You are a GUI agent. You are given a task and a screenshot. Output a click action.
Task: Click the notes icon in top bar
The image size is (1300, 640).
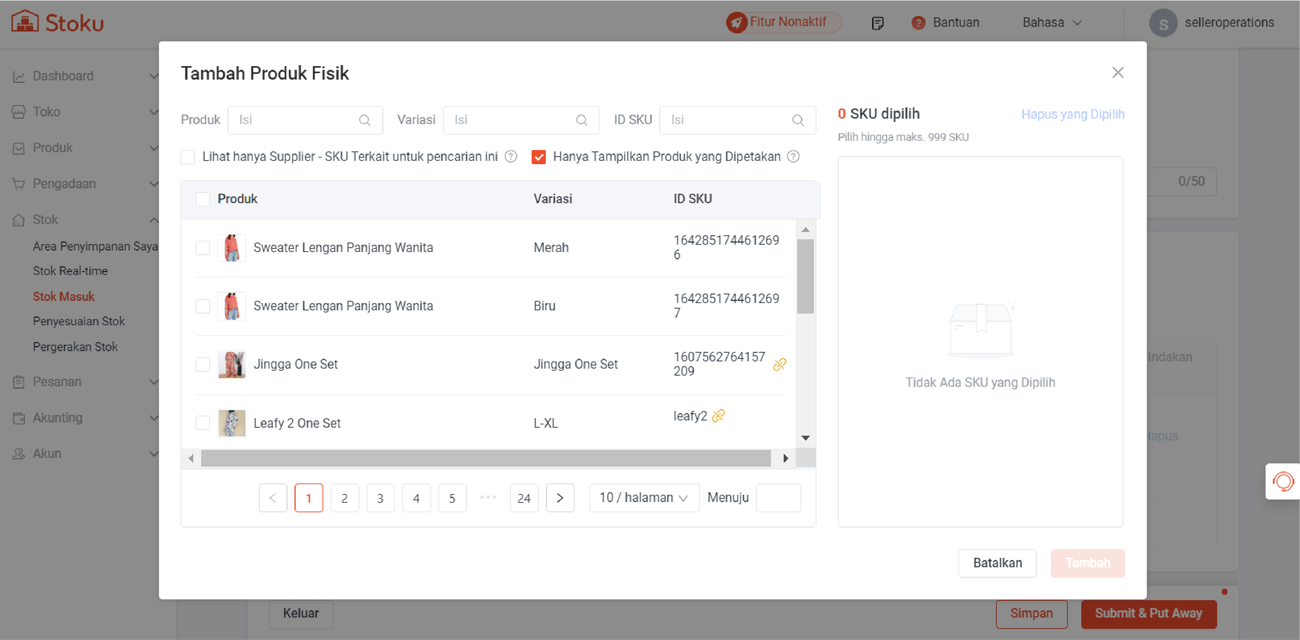point(877,23)
